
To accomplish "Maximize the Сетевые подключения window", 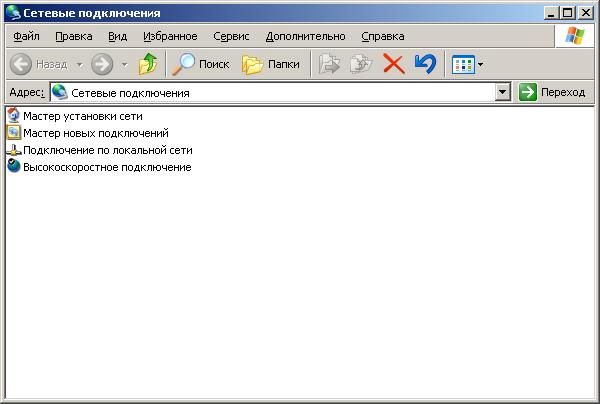I will (x=568, y=13).
